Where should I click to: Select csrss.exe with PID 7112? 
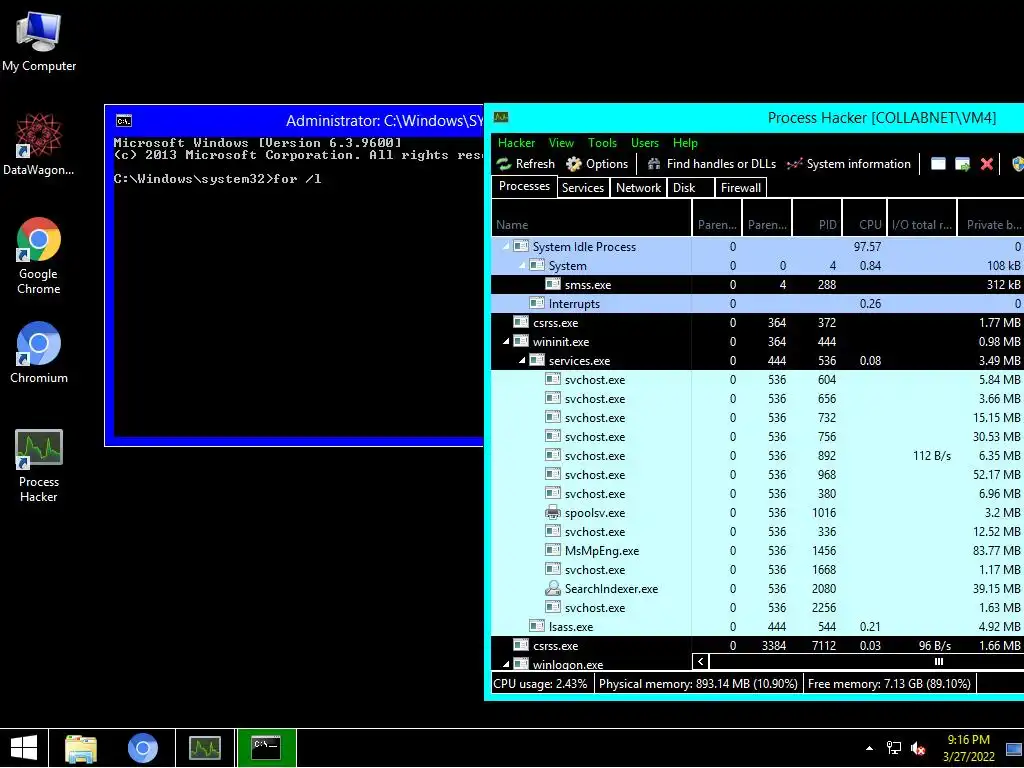[758, 645]
